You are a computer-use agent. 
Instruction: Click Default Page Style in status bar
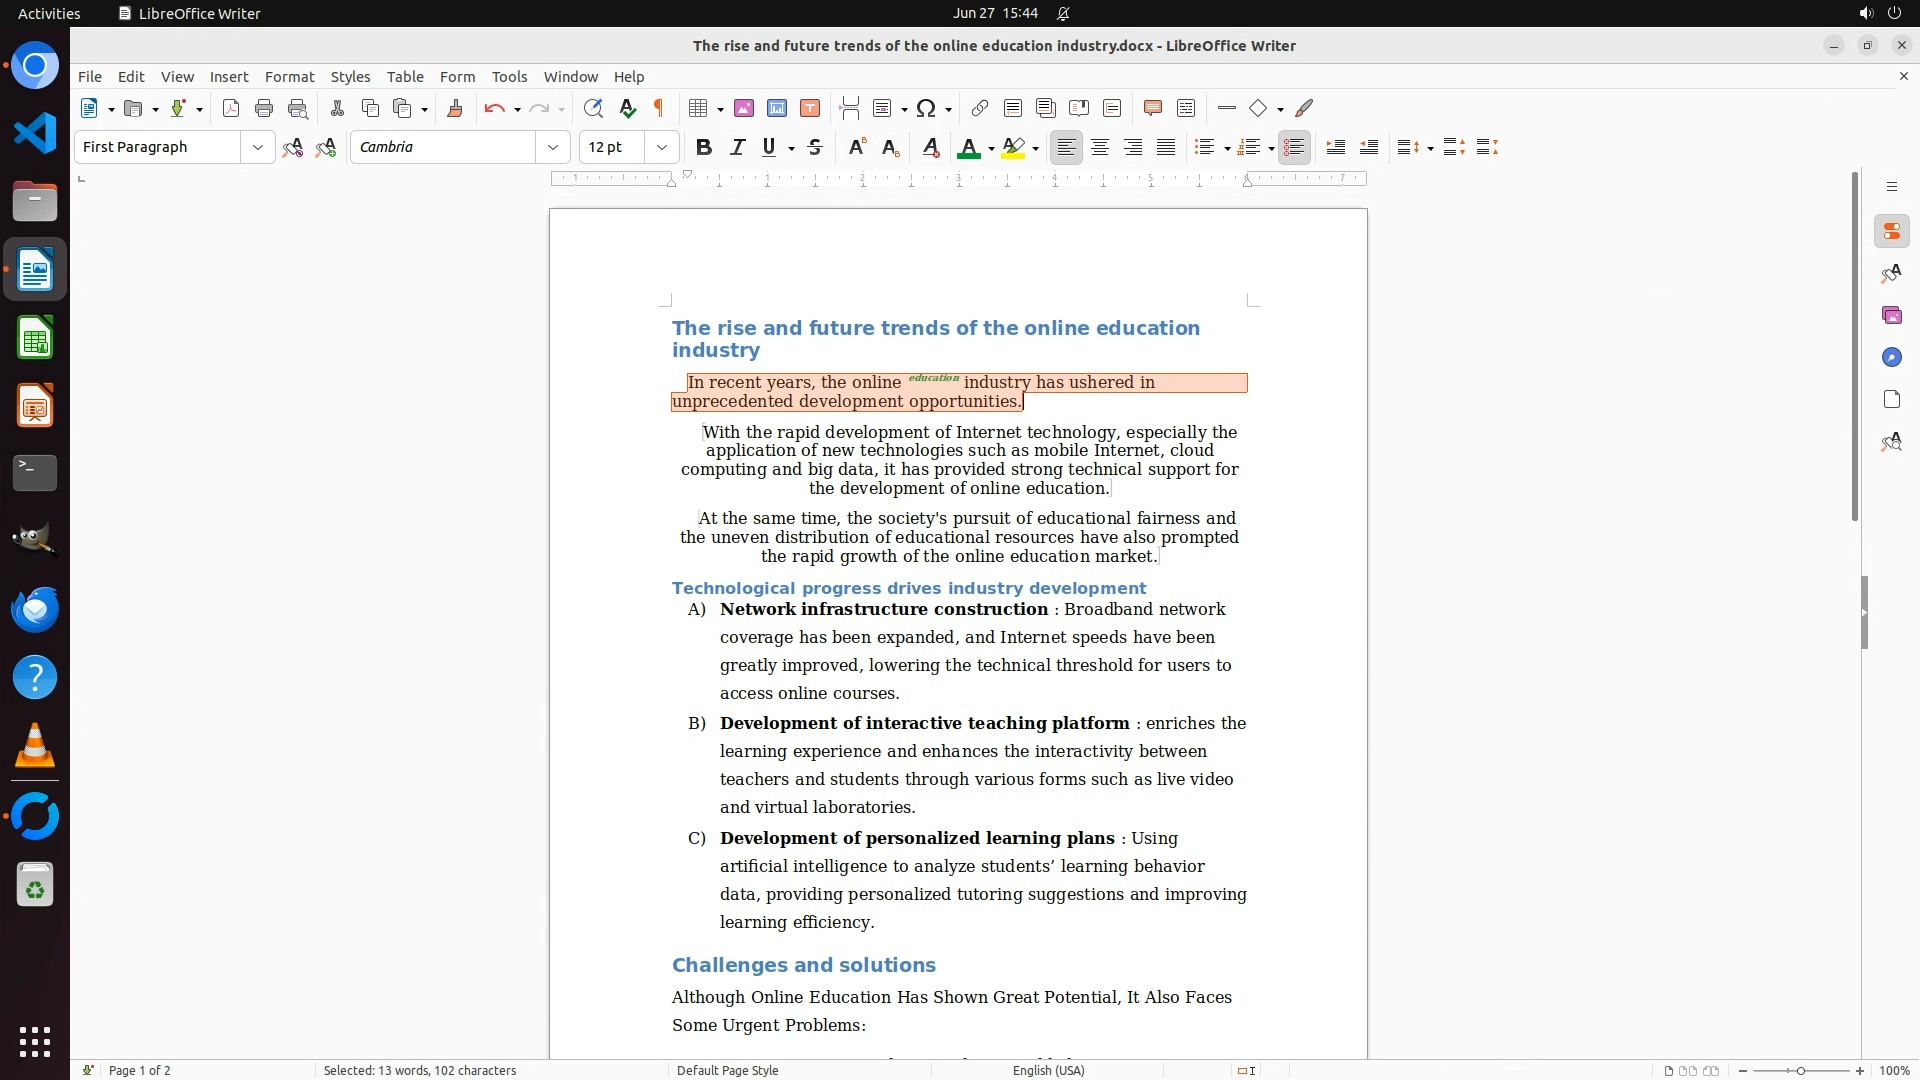(727, 1070)
